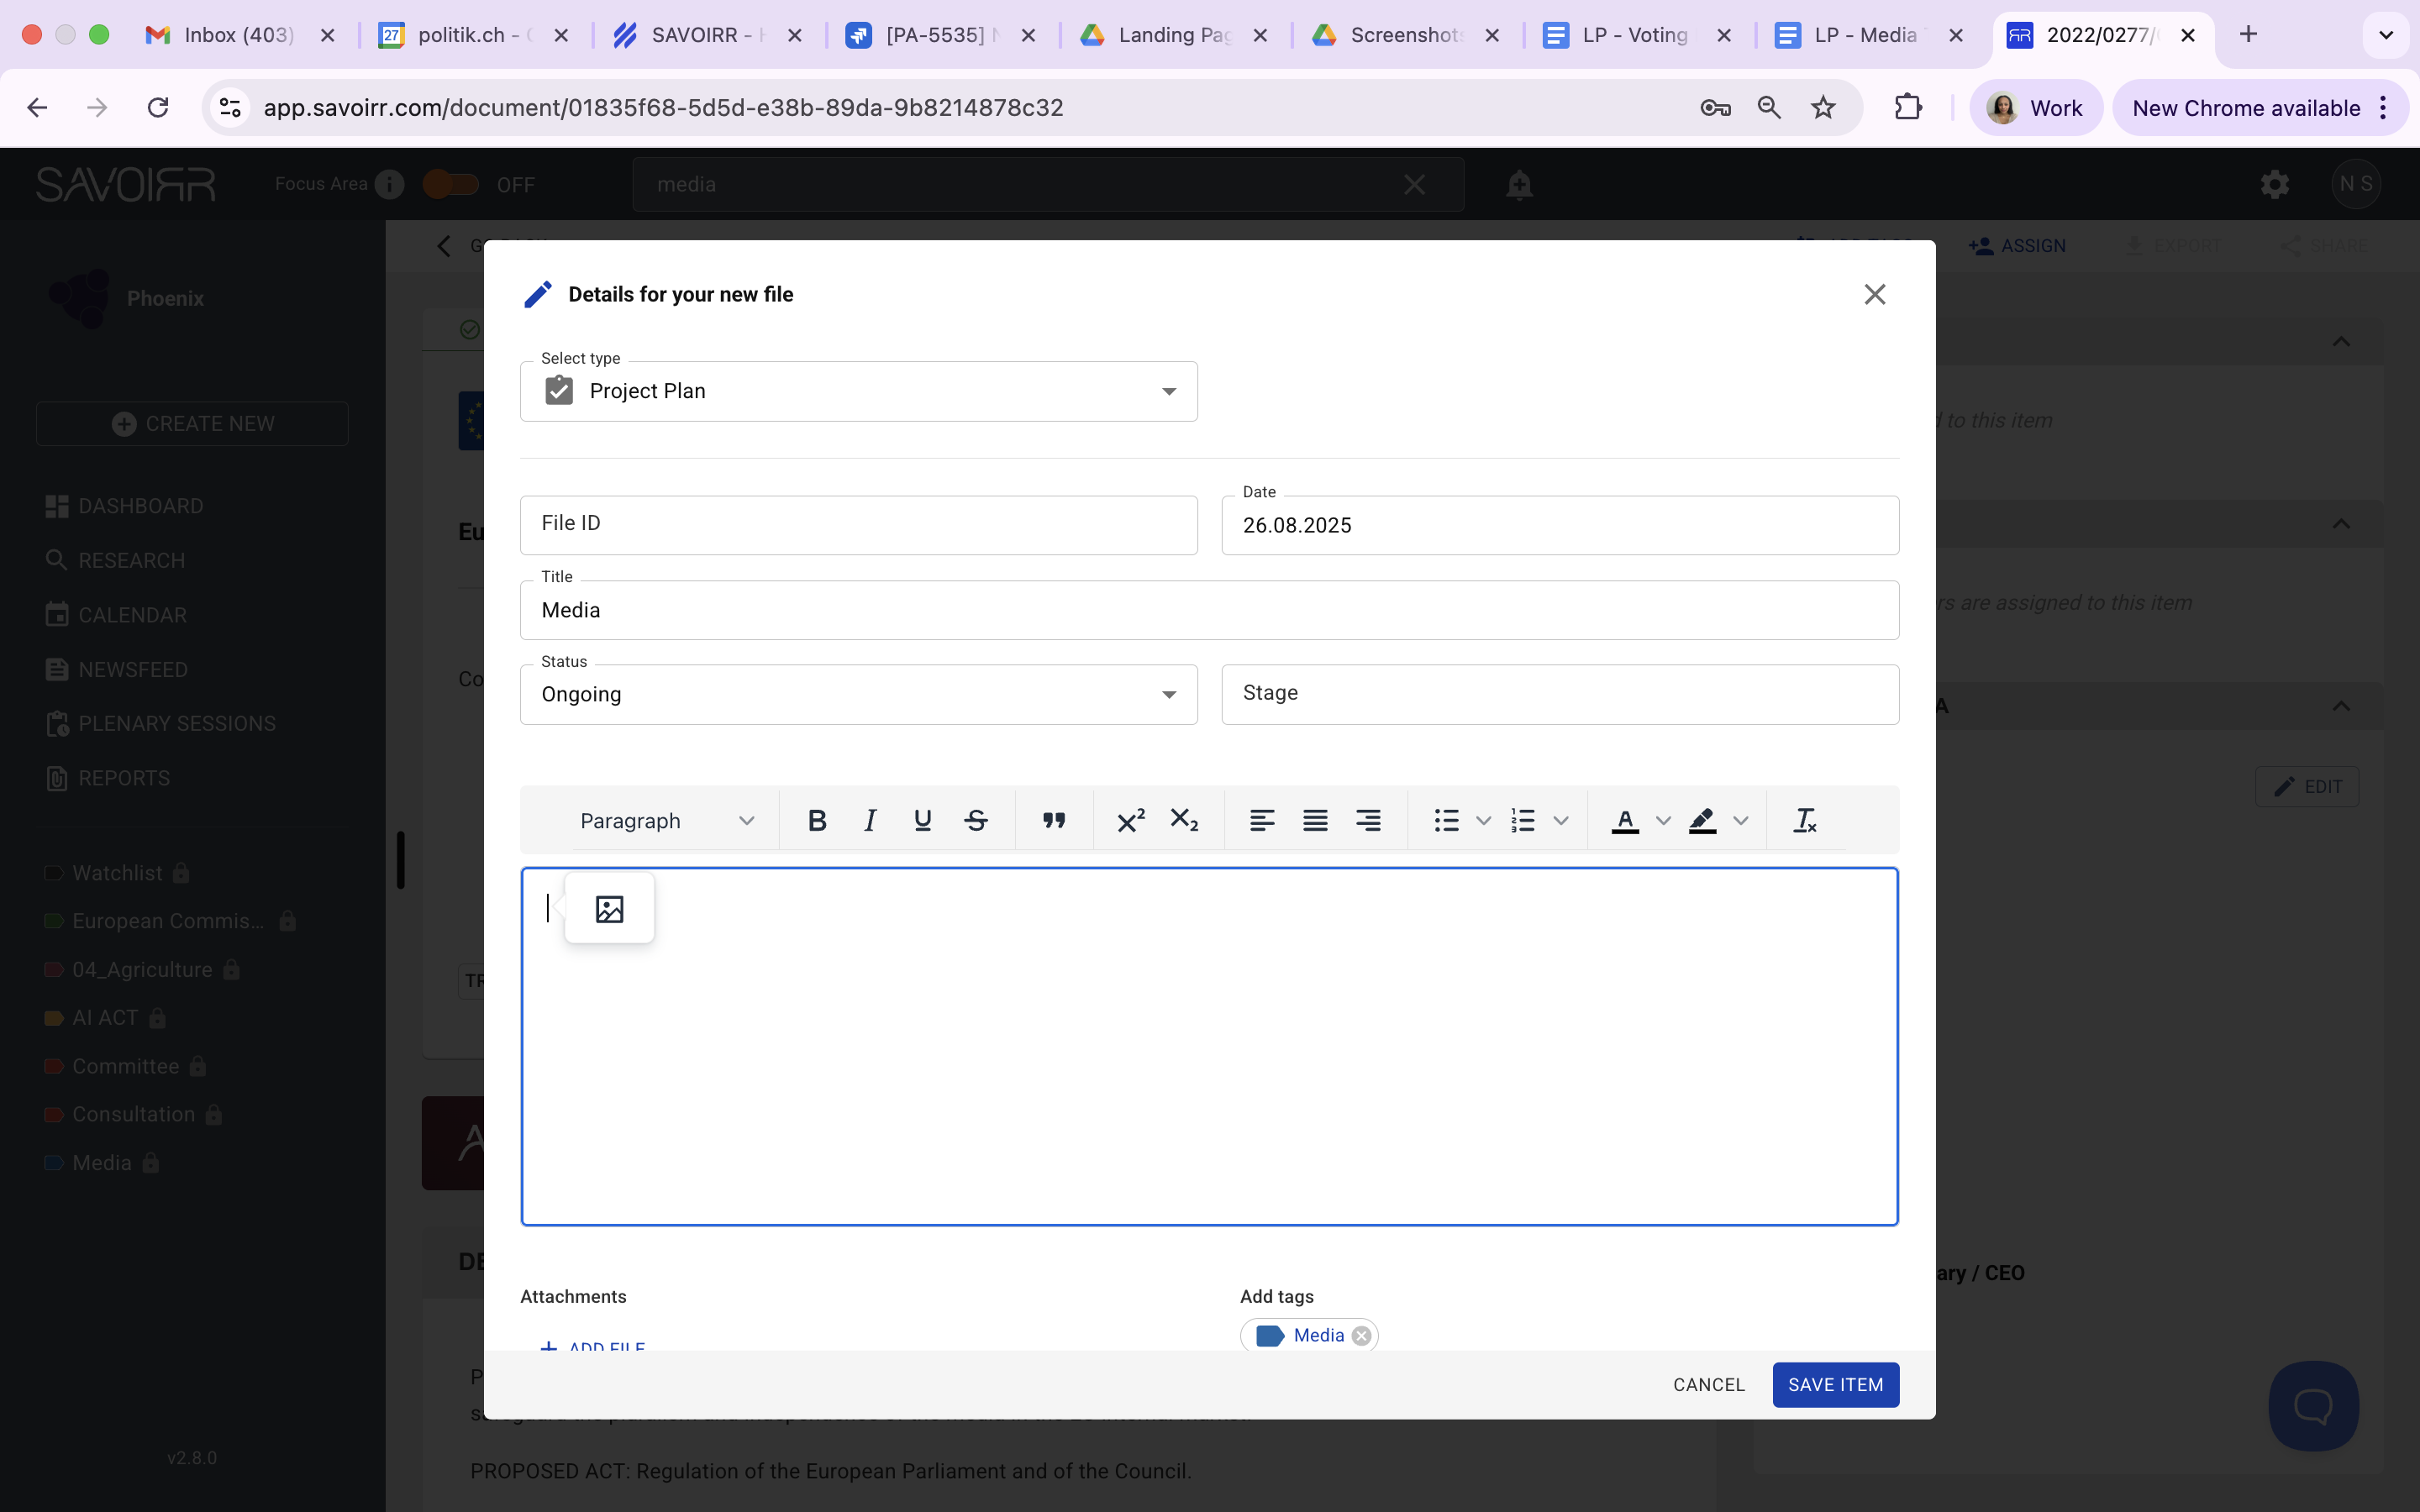The height and width of the screenshot is (1512, 2420).
Task: Open Chrome Work profile button
Action: [2035, 108]
